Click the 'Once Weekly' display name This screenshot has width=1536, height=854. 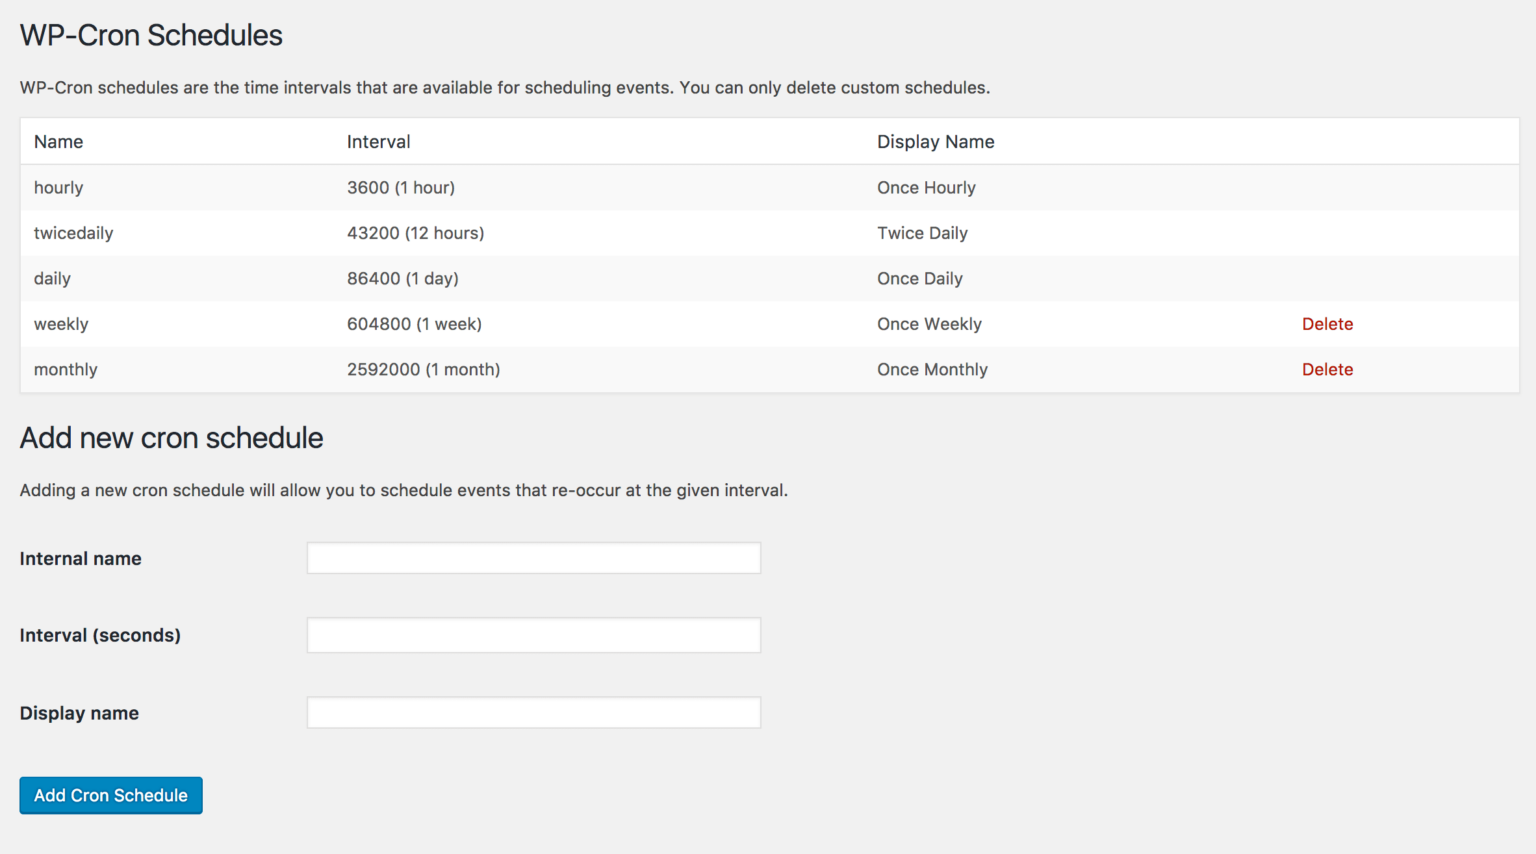click(x=929, y=324)
